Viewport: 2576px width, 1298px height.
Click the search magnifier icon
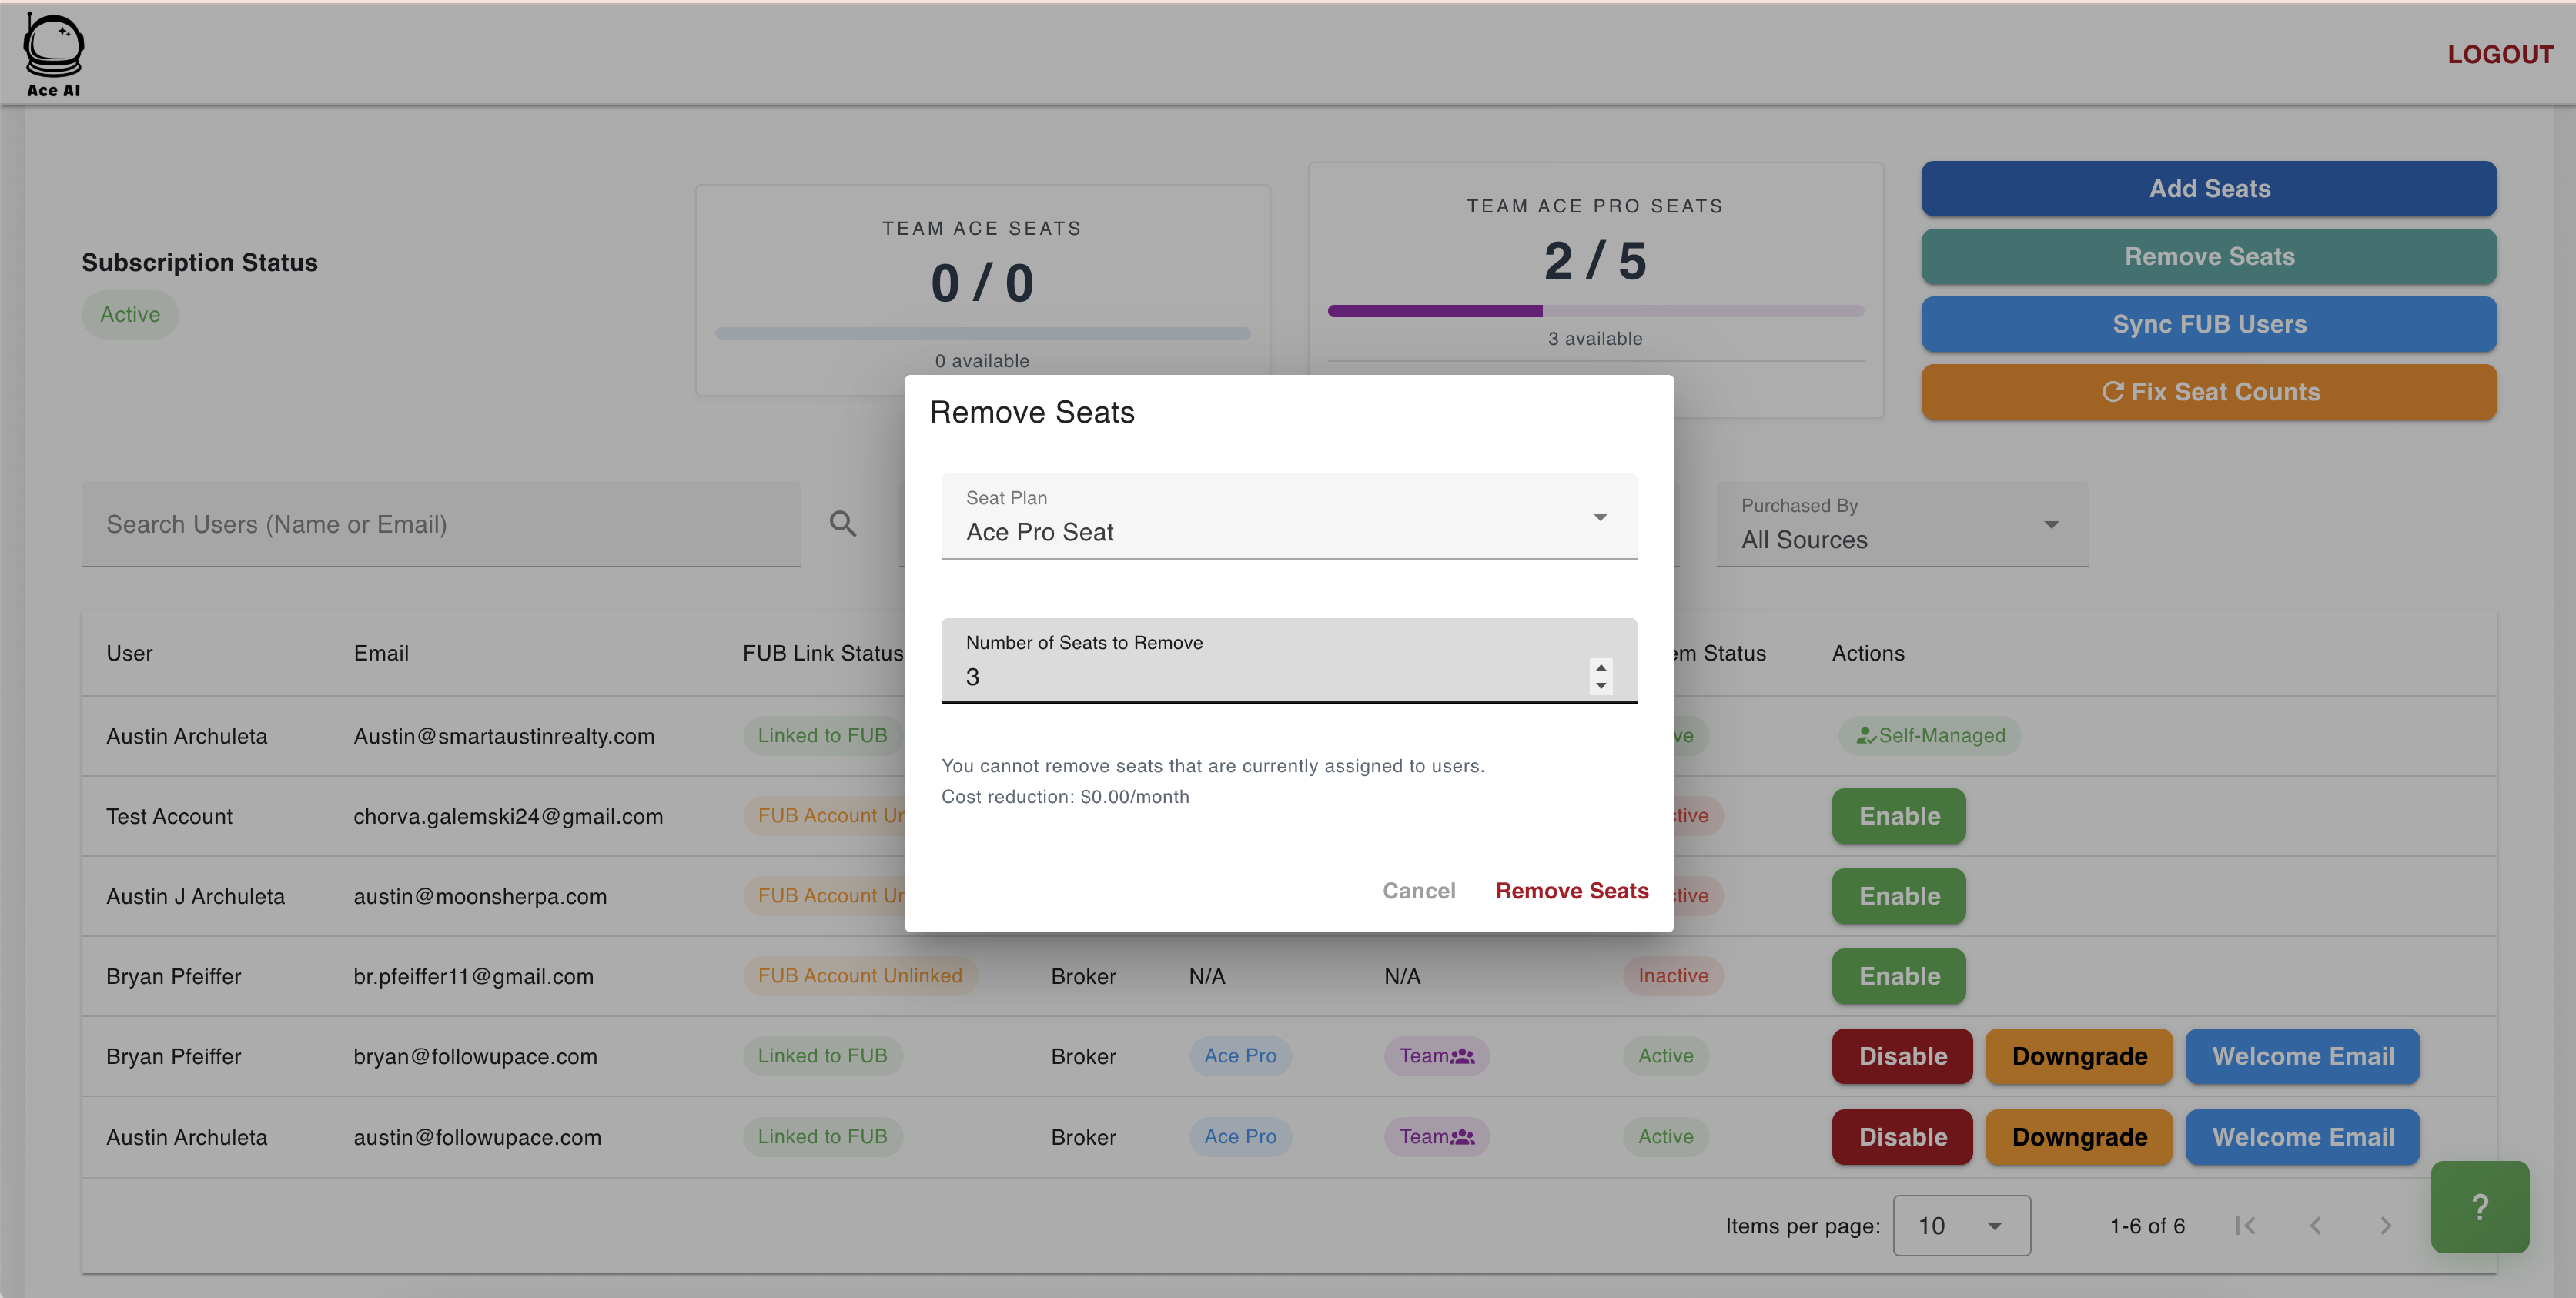point(842,523)
